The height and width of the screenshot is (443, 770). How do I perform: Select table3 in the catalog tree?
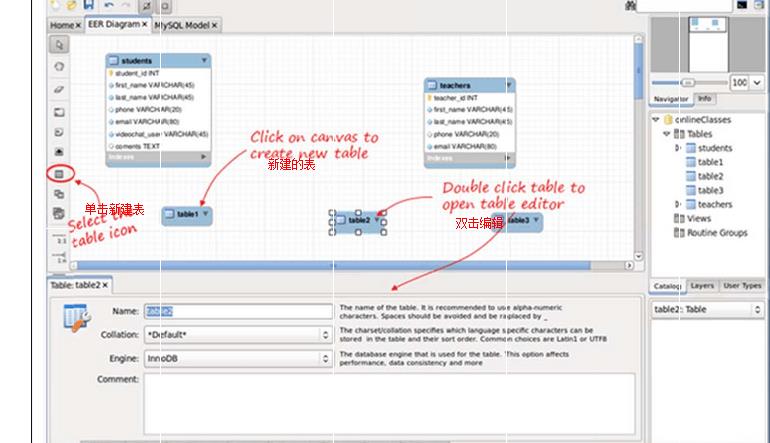[x=710, y=190]
